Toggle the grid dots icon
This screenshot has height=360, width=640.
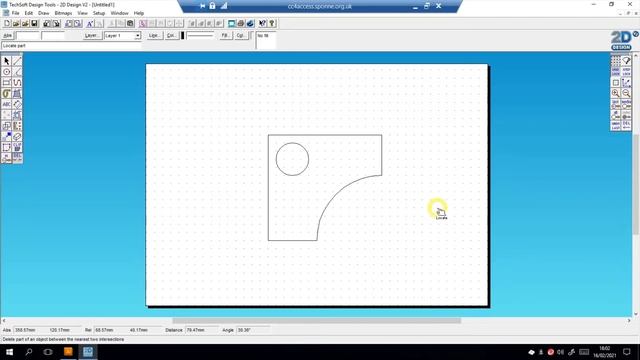point(616,61)
